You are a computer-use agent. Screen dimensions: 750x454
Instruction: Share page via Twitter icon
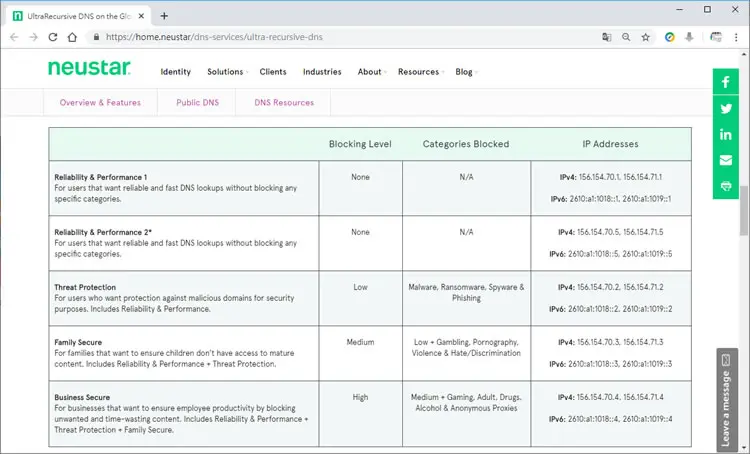tap(726, 109)
